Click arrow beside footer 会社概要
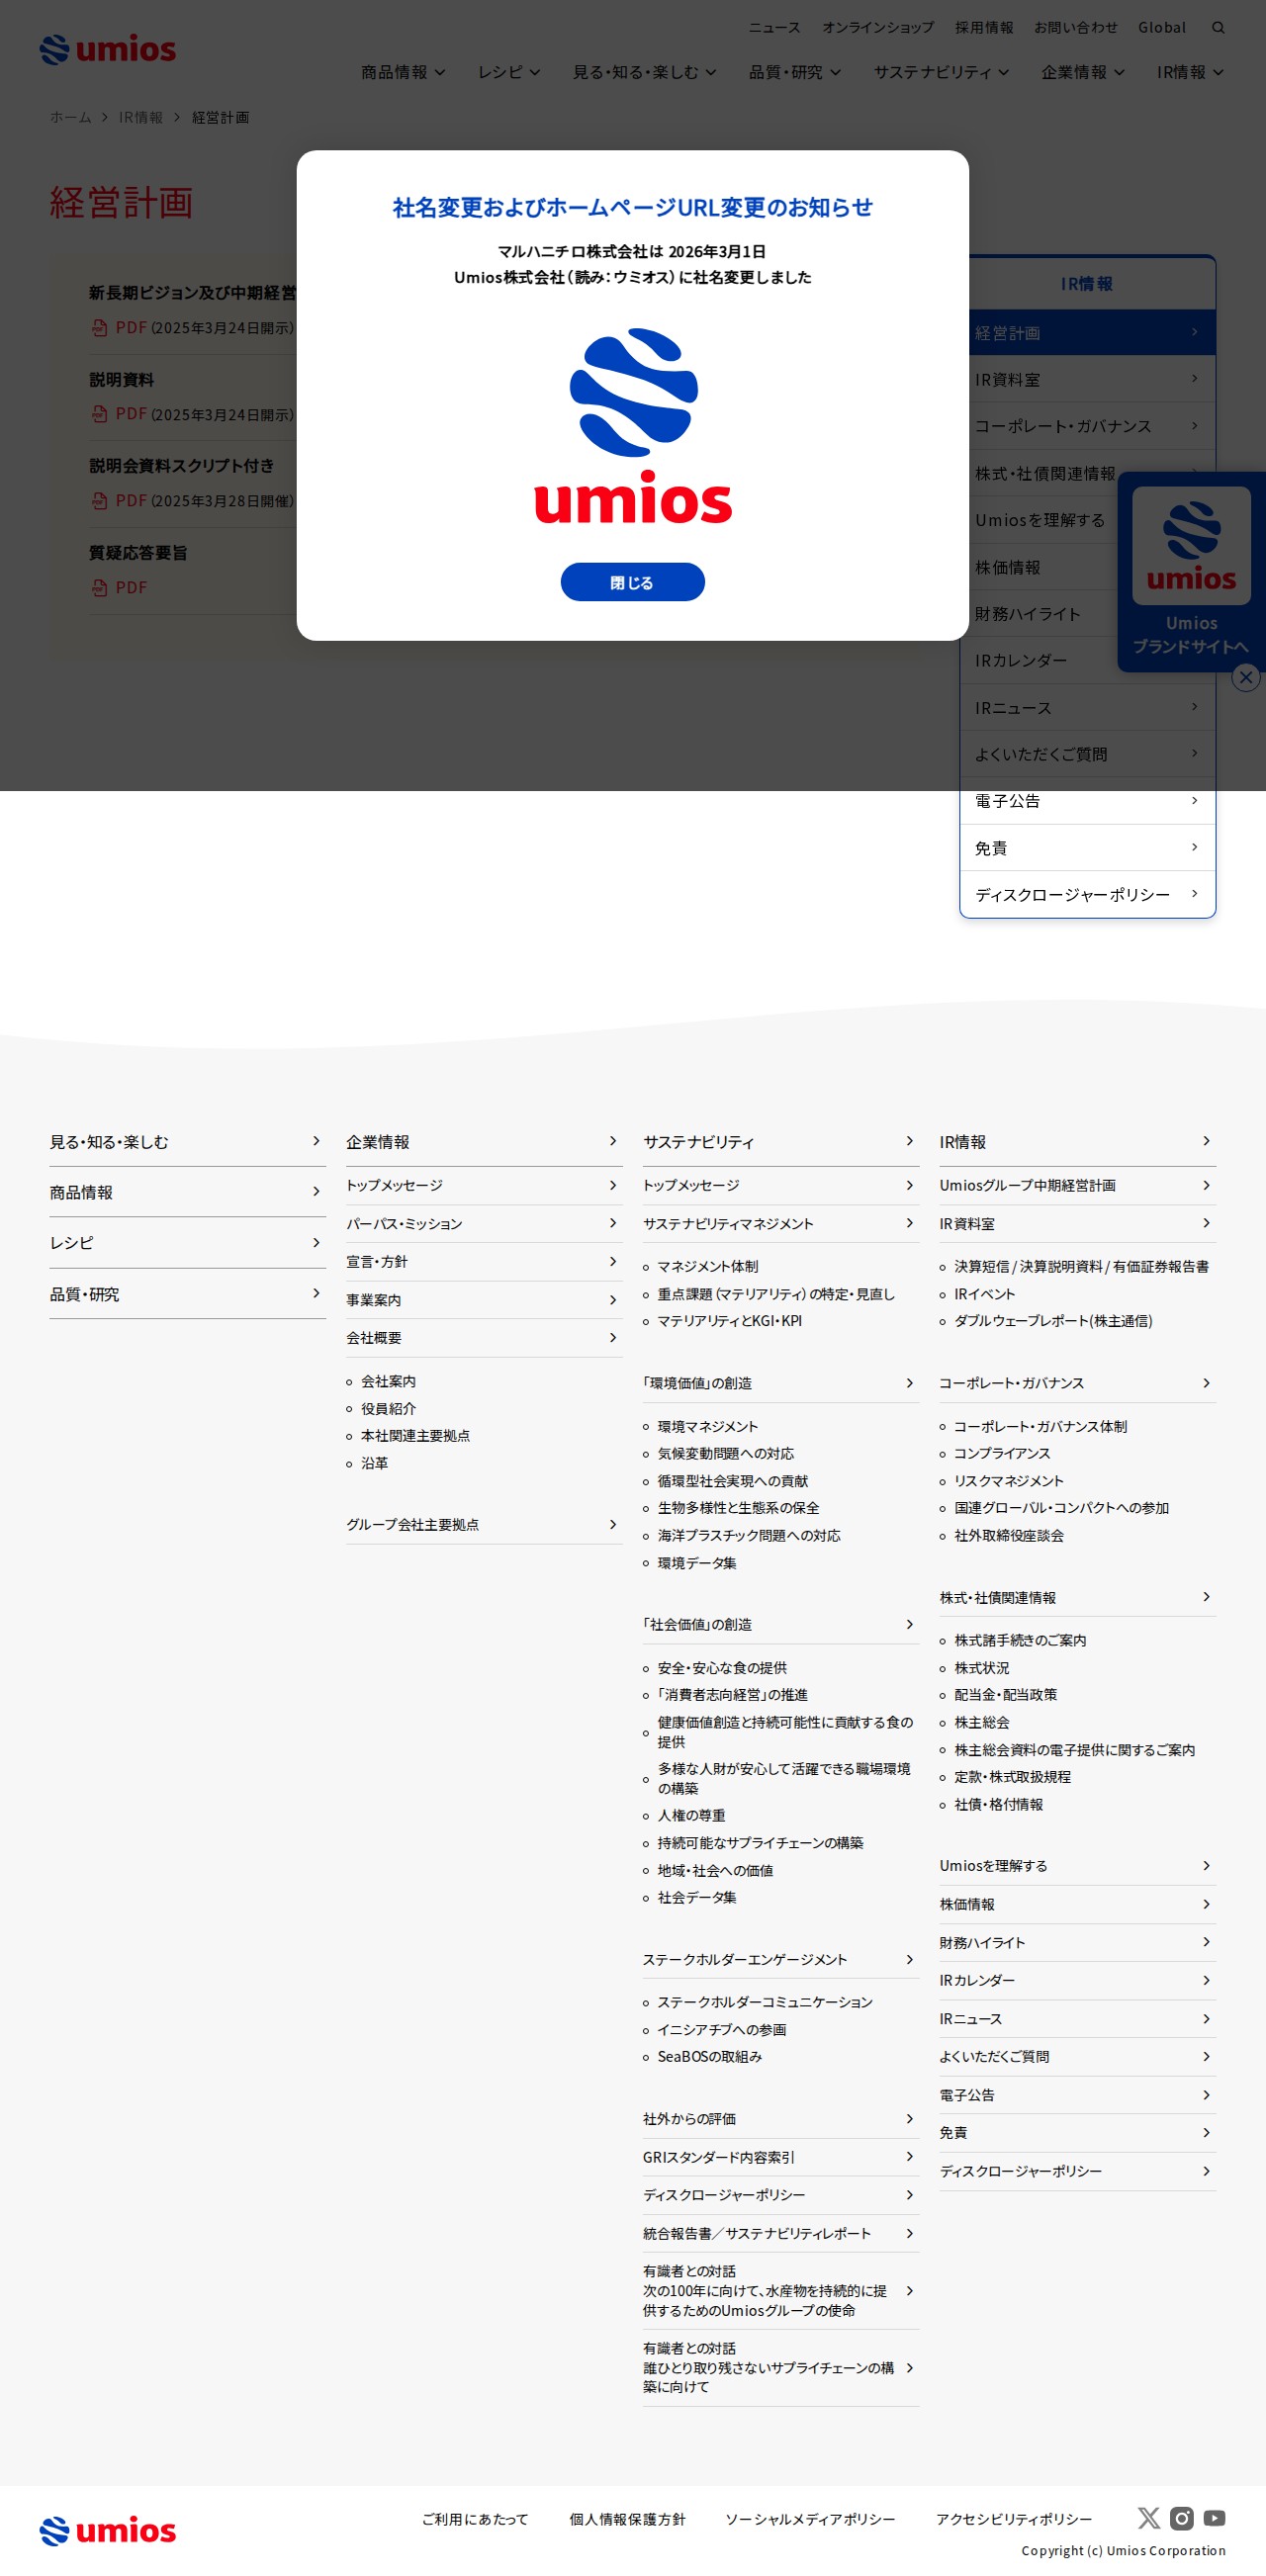Screen dimensions: 1266x2576 (613, 1338)
